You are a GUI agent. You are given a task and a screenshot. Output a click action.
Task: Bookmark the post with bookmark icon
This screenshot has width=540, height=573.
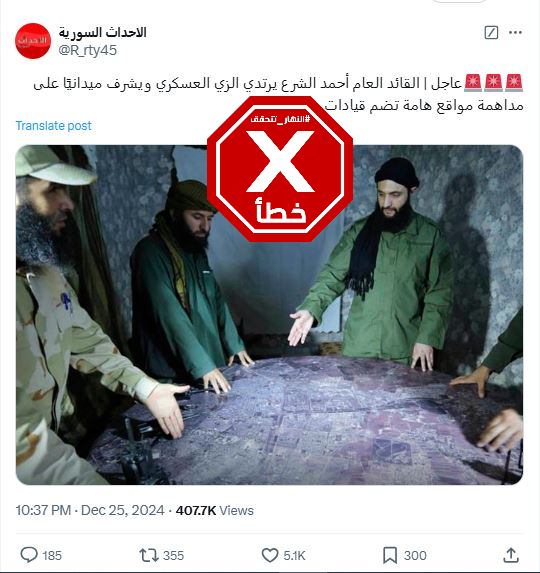pyautogui.click(x=390, y=555)
